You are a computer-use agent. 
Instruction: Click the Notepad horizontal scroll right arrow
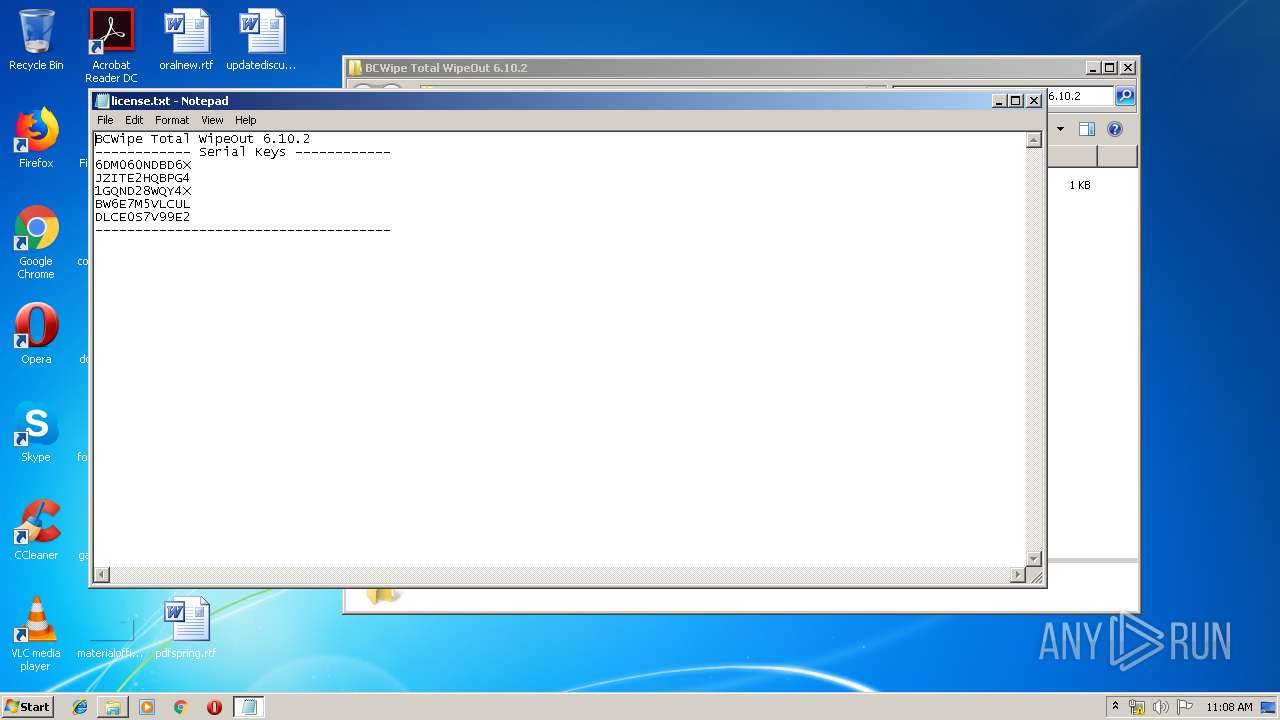[1018, 575]
